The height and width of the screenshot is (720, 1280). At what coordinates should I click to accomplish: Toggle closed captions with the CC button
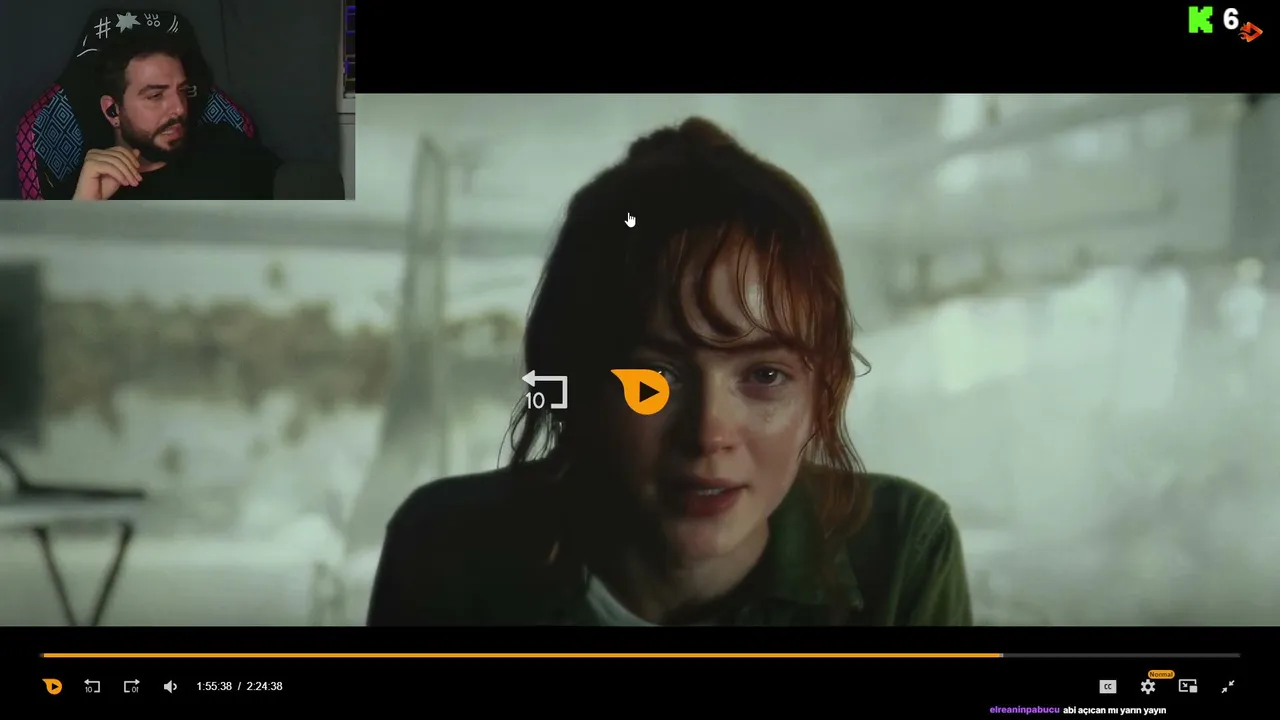1107,686
